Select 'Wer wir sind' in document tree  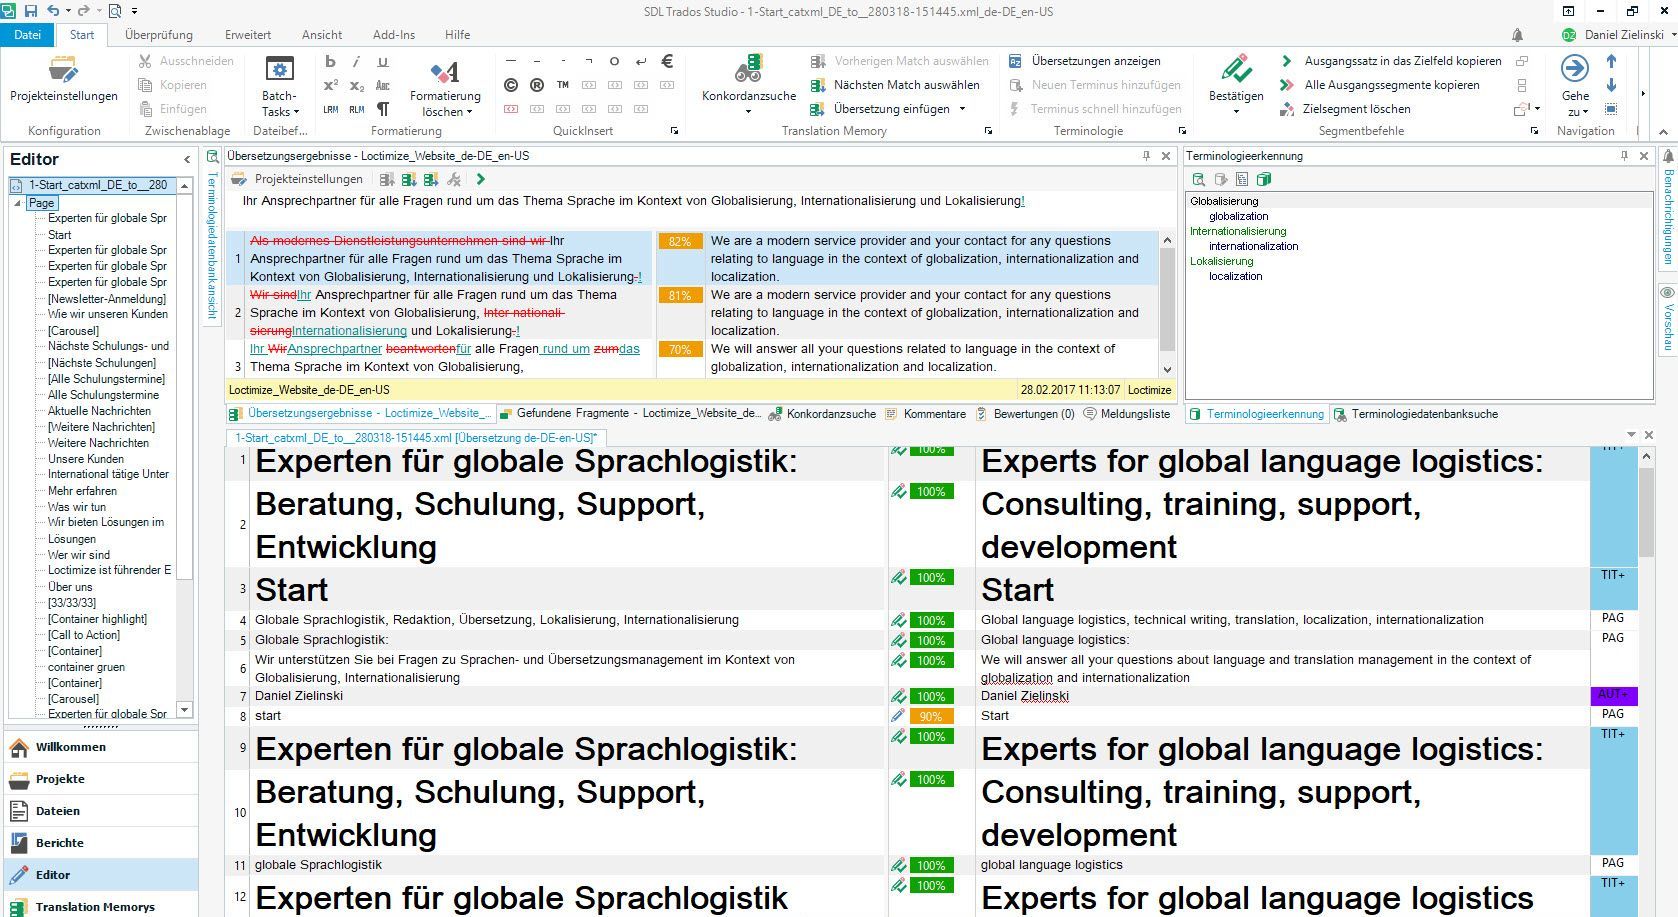79,555
